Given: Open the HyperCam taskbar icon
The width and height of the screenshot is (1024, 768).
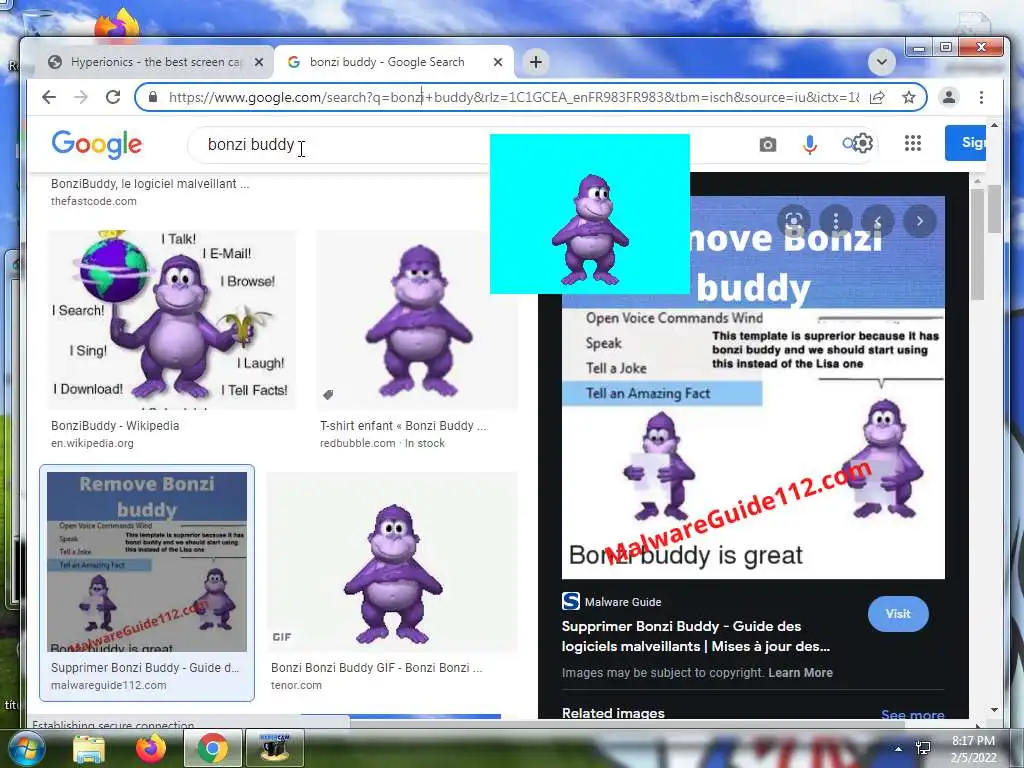Looking at the screenshot, I should pyautogui.click(x=275, y=748).
